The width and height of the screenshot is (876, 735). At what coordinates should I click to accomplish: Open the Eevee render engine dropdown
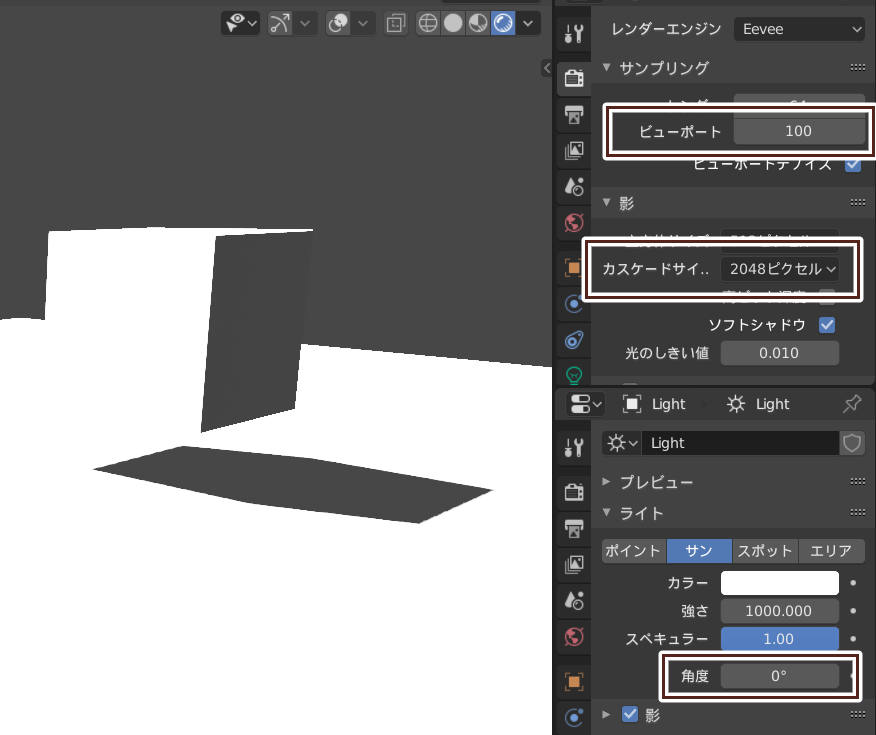(x=799, y=29)
